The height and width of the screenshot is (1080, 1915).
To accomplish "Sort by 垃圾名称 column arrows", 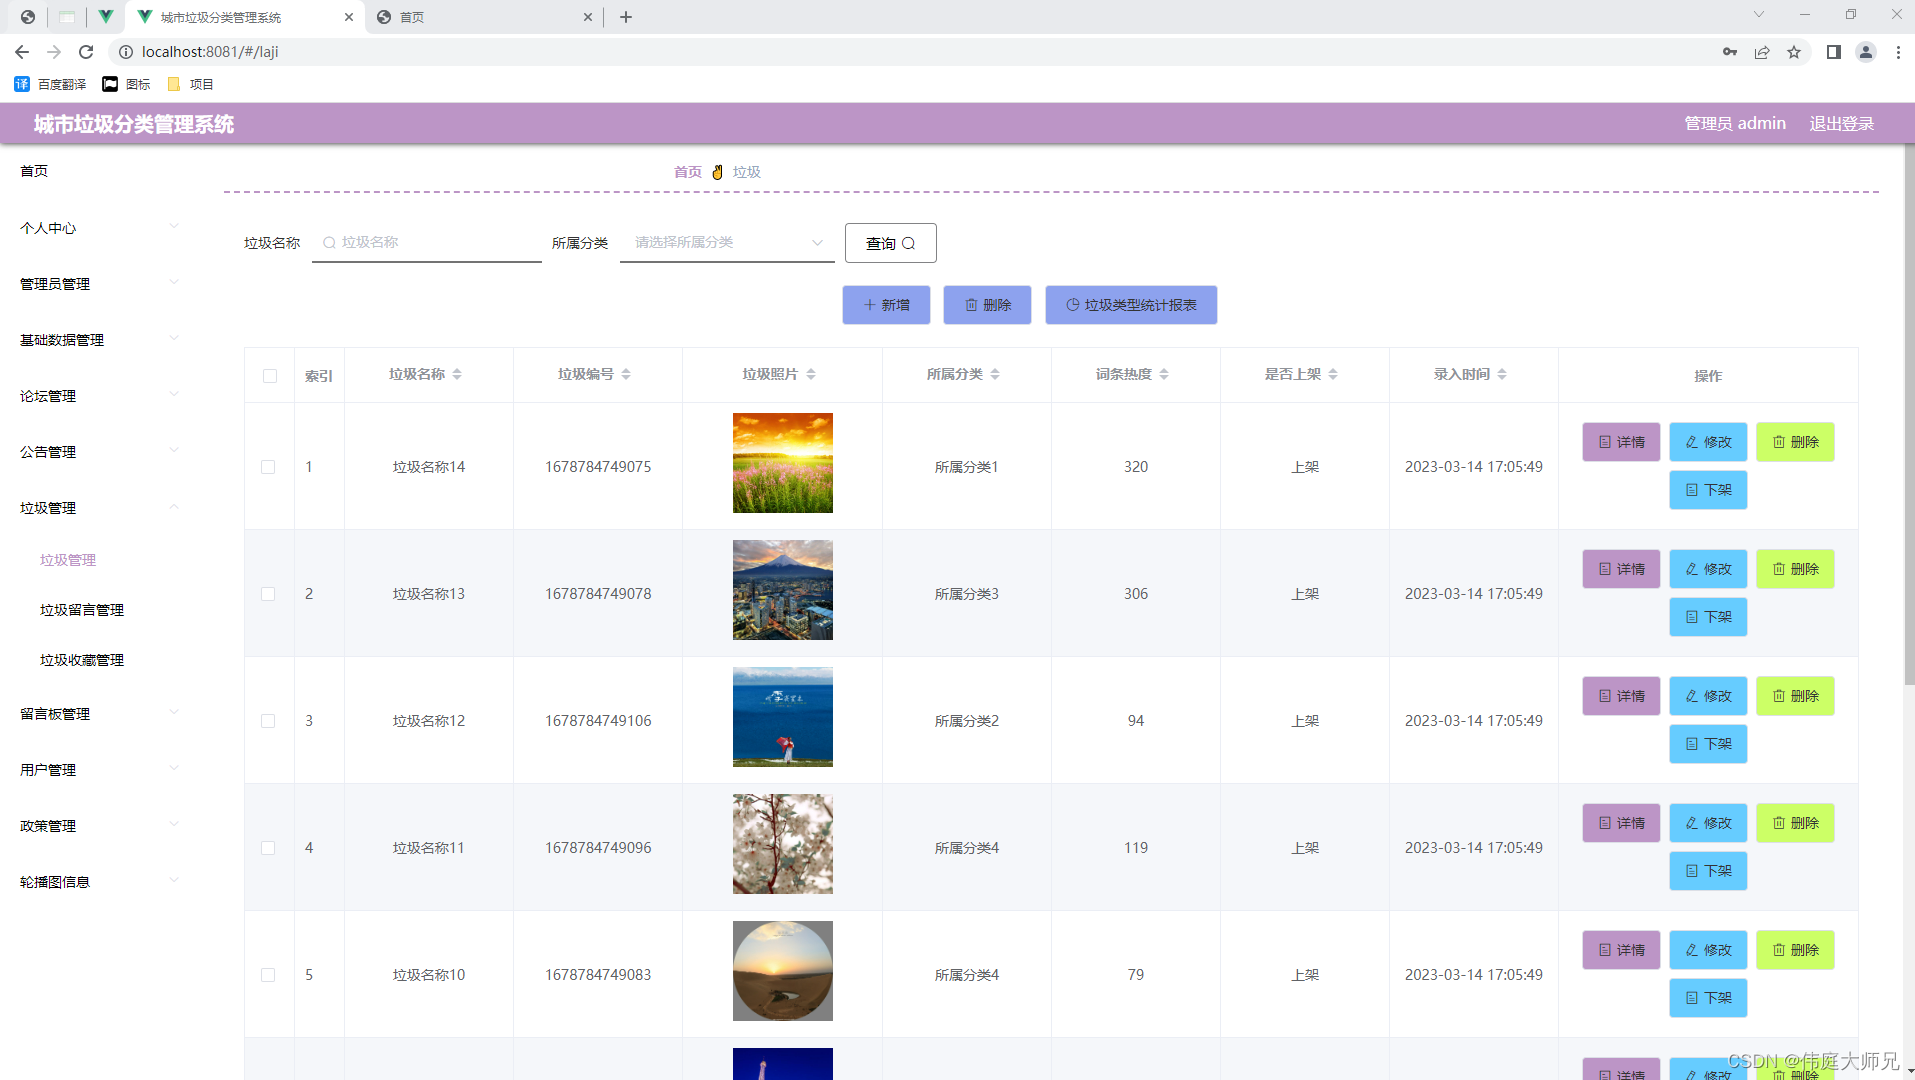I will (457, 374).
